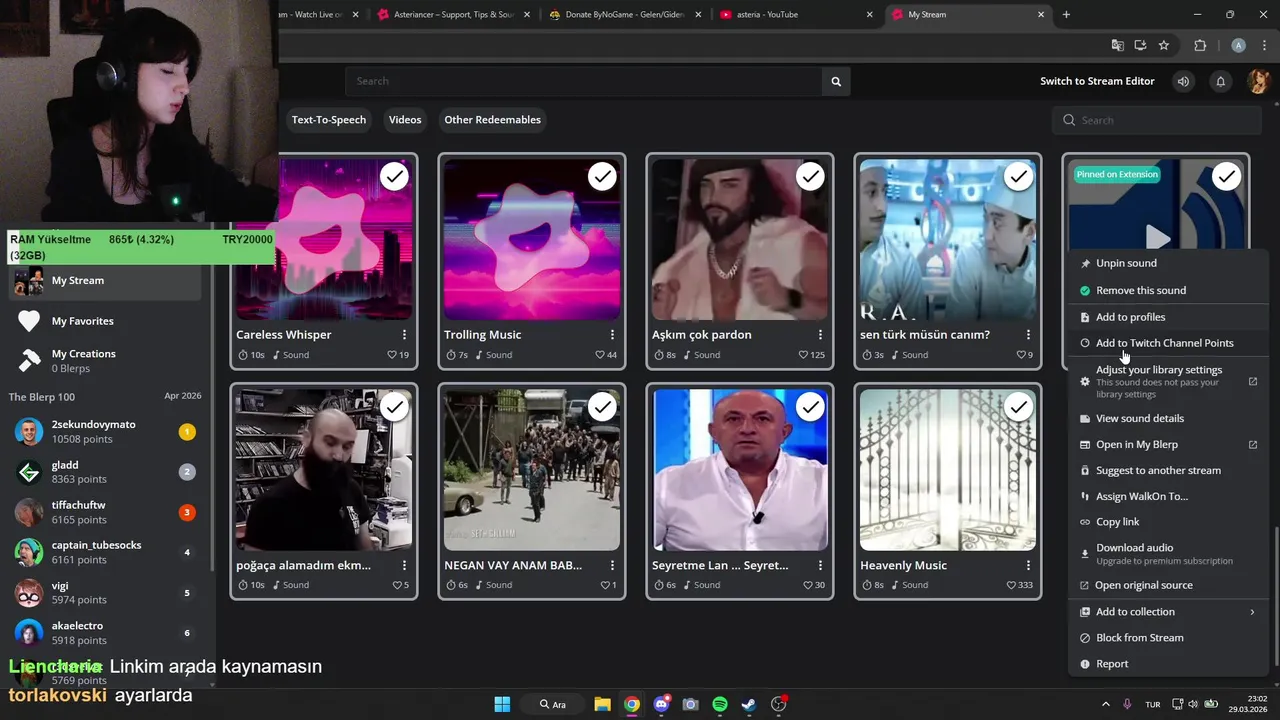Focus the main top search field

[x=584, y=81]
